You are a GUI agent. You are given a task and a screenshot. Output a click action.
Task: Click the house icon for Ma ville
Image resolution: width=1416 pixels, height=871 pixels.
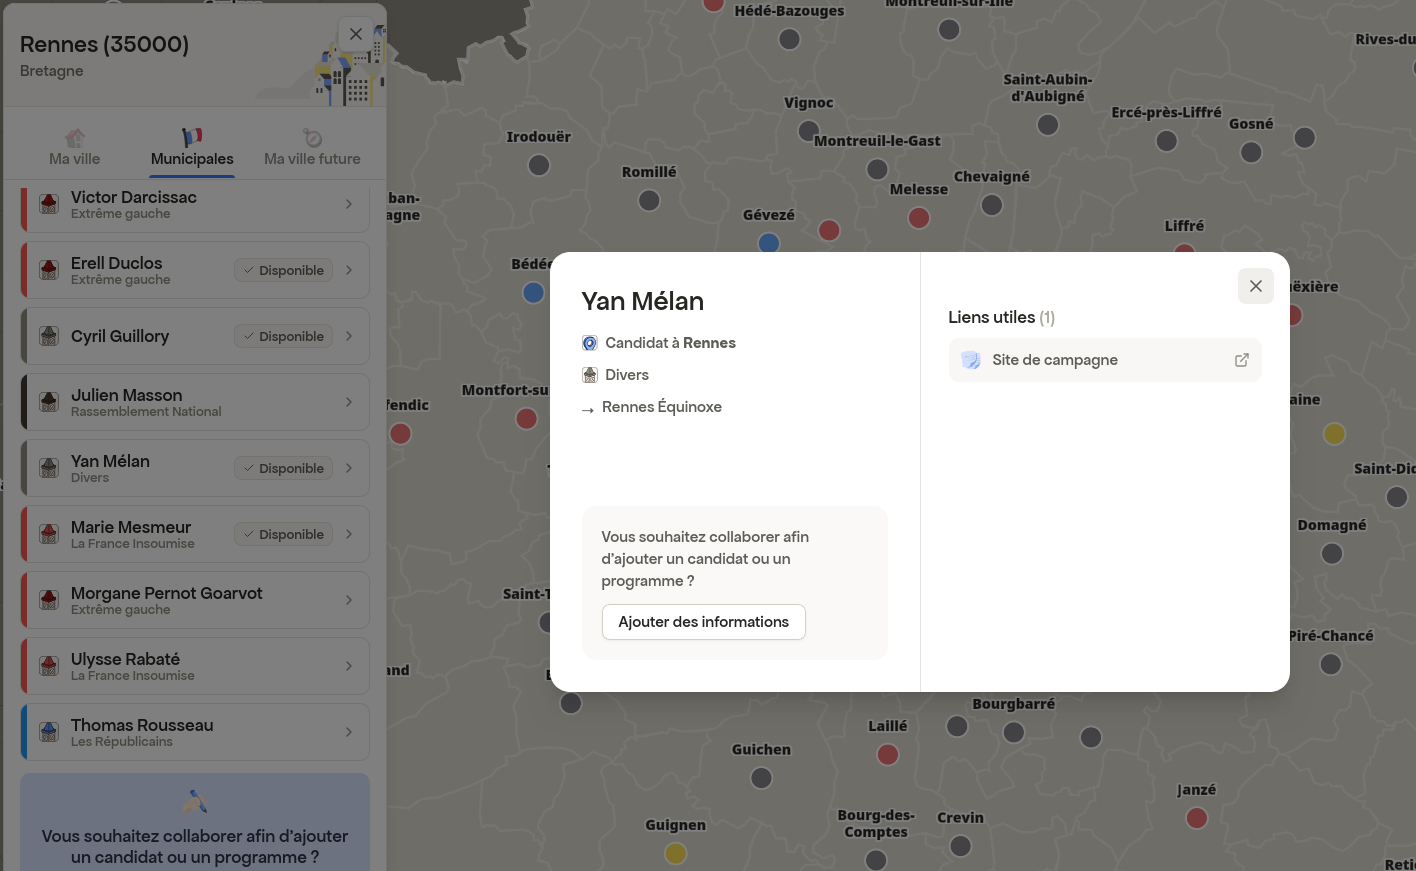[75, 138]
